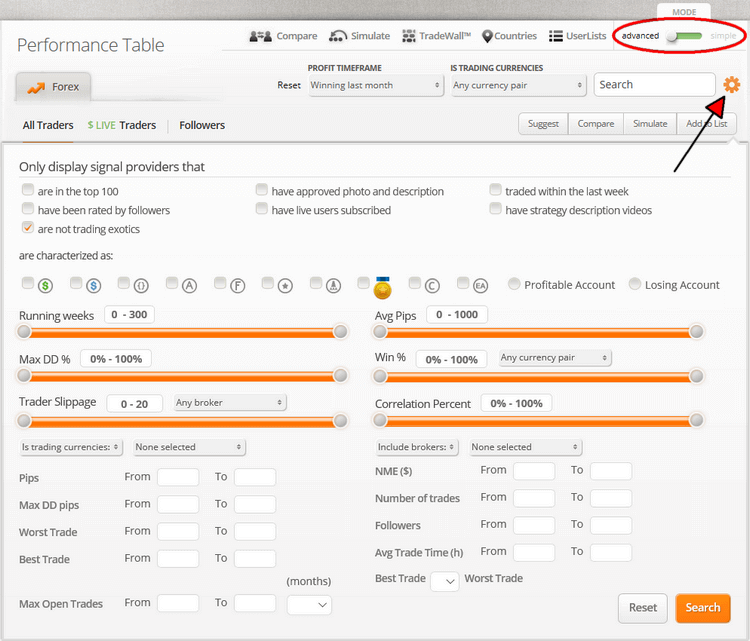Open the Simulate icon in top bar
This screenshot has width=750, height=641.
pyautogui.click(x=338, y=36)
